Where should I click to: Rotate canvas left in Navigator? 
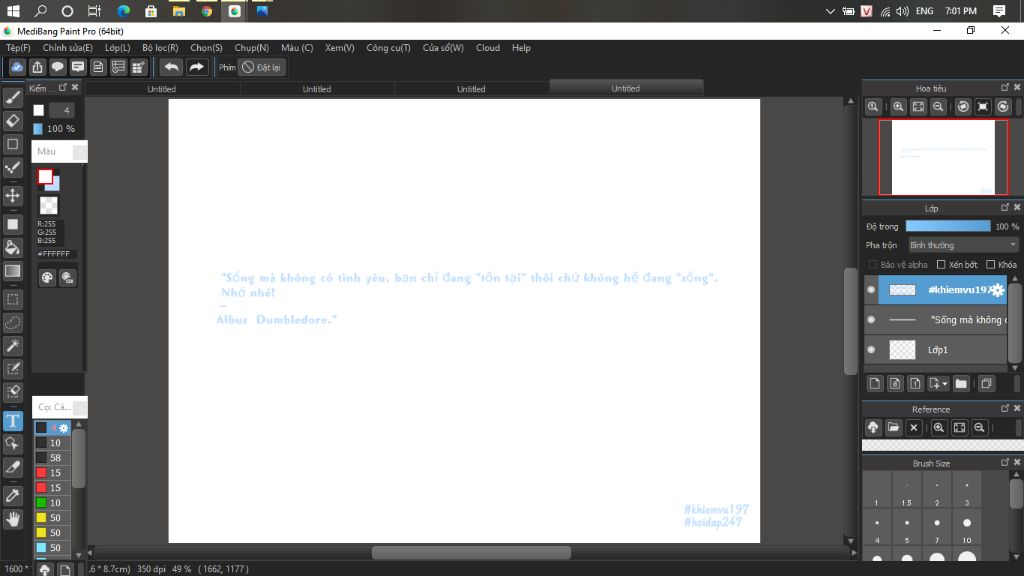(x=963, y=106)
